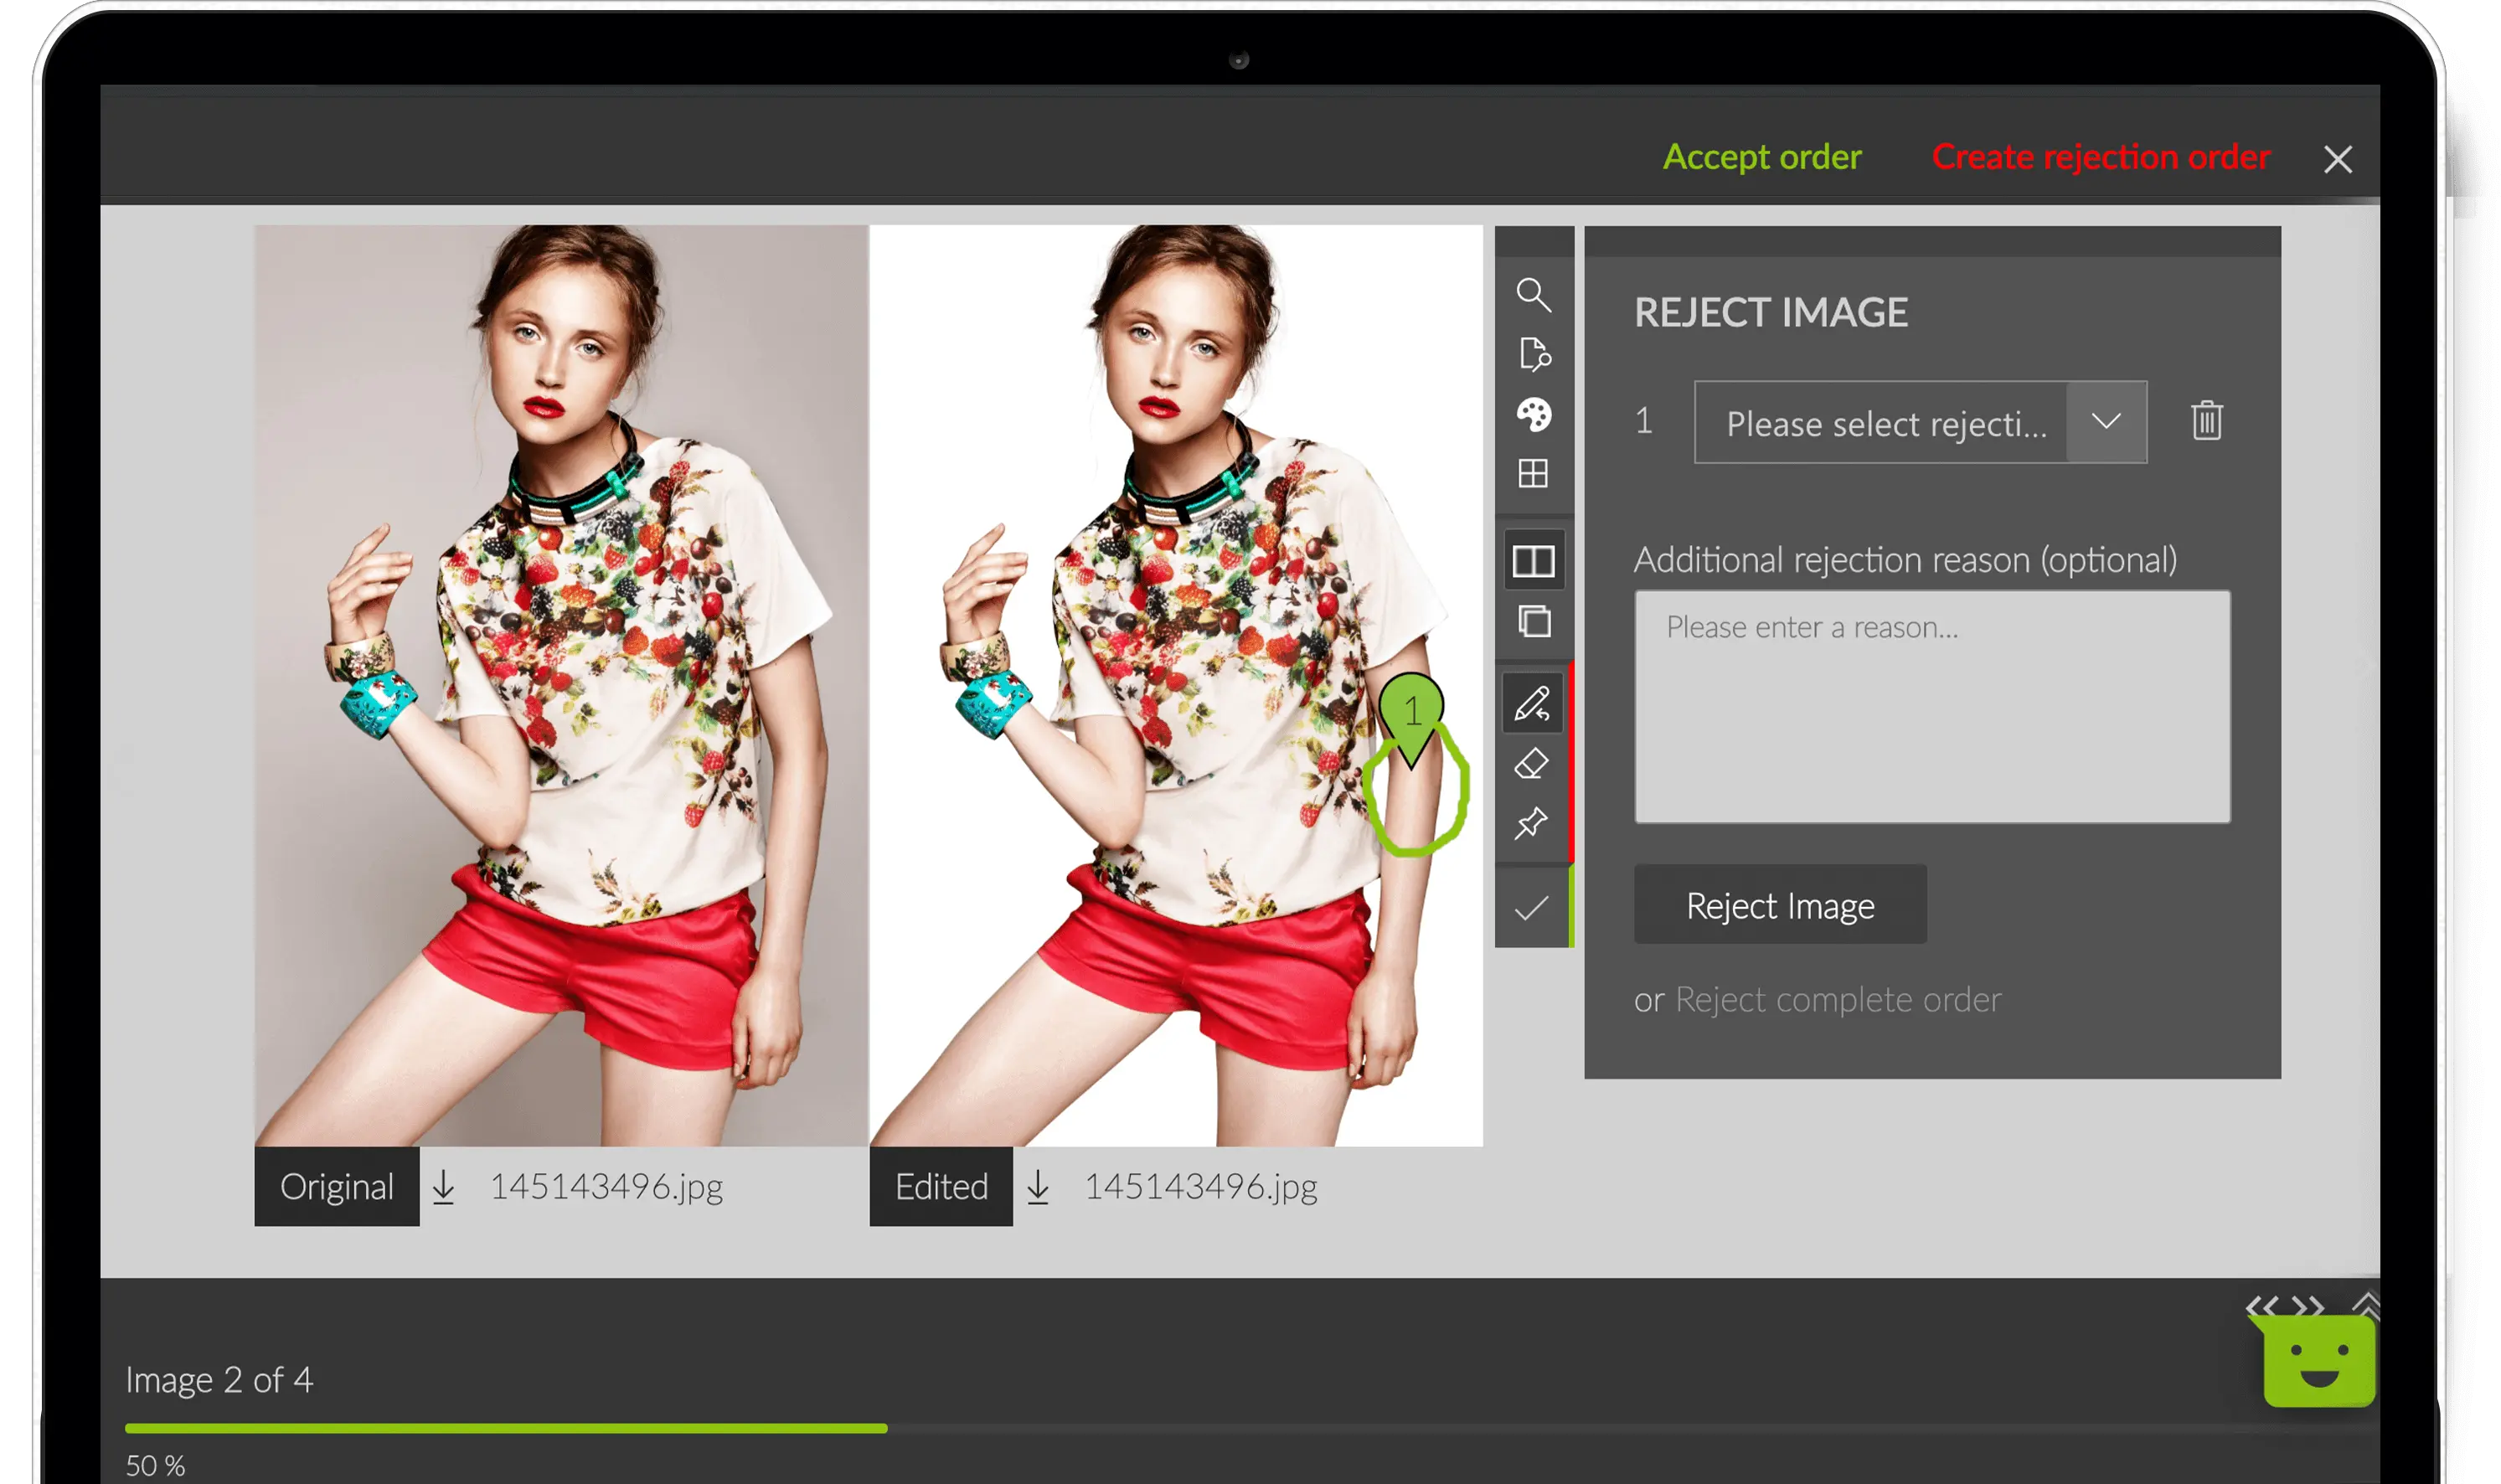Delete rejection reason 1 with trash icon
The width and height of the screenshot is (2501, 1484).
(x=2206, y=421)
